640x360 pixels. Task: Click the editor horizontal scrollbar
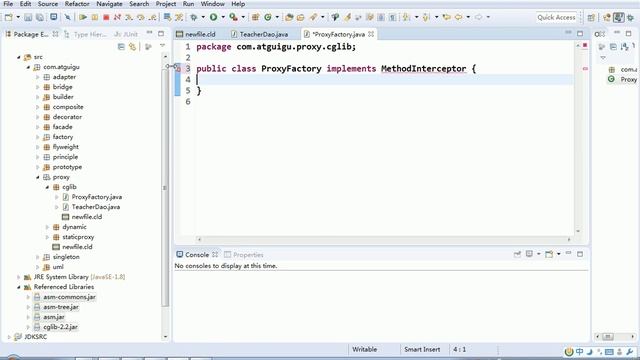[x=384, y=239]
